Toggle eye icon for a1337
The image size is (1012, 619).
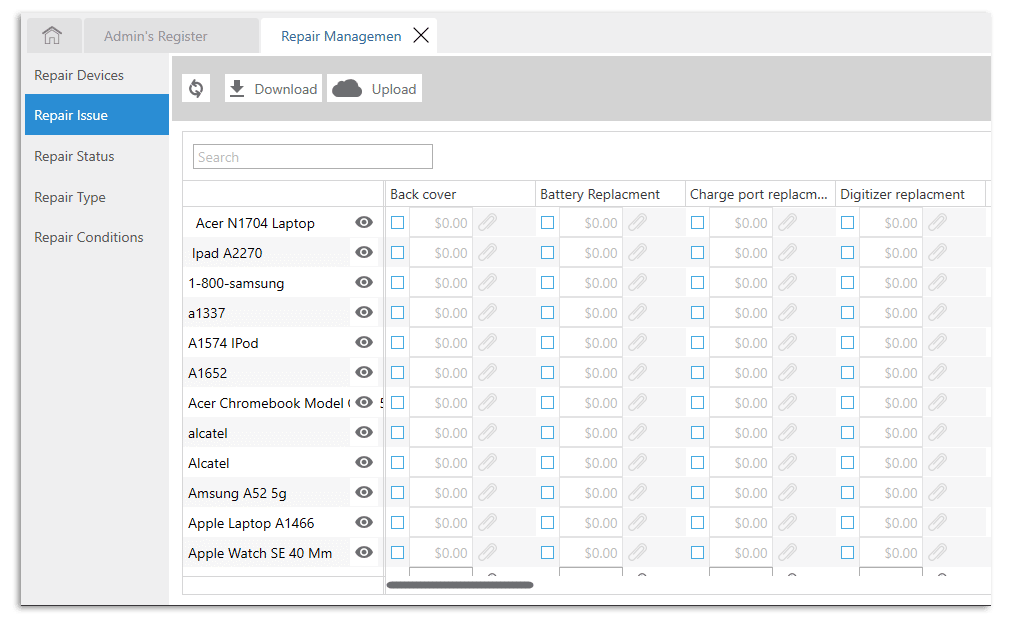(364, 312)
